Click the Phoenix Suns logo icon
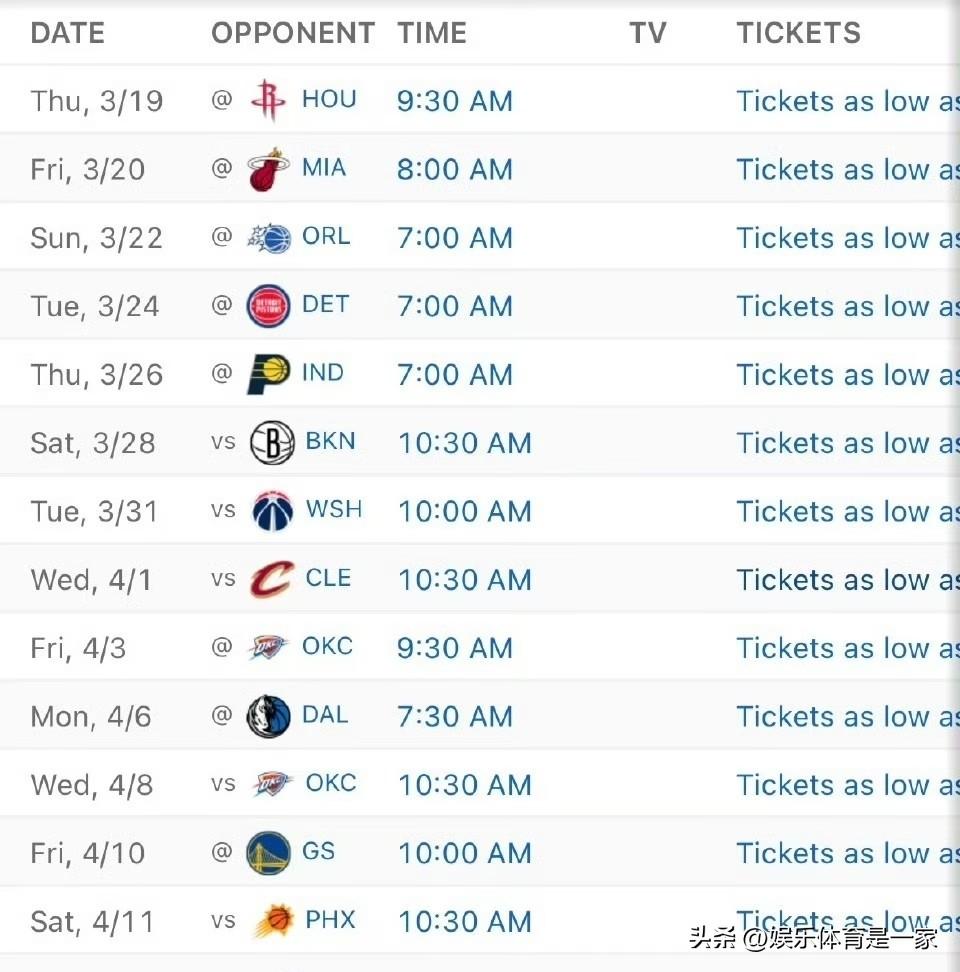Image resolution: width=960 pixels, height=972 pixels. (x=272, y=921)
